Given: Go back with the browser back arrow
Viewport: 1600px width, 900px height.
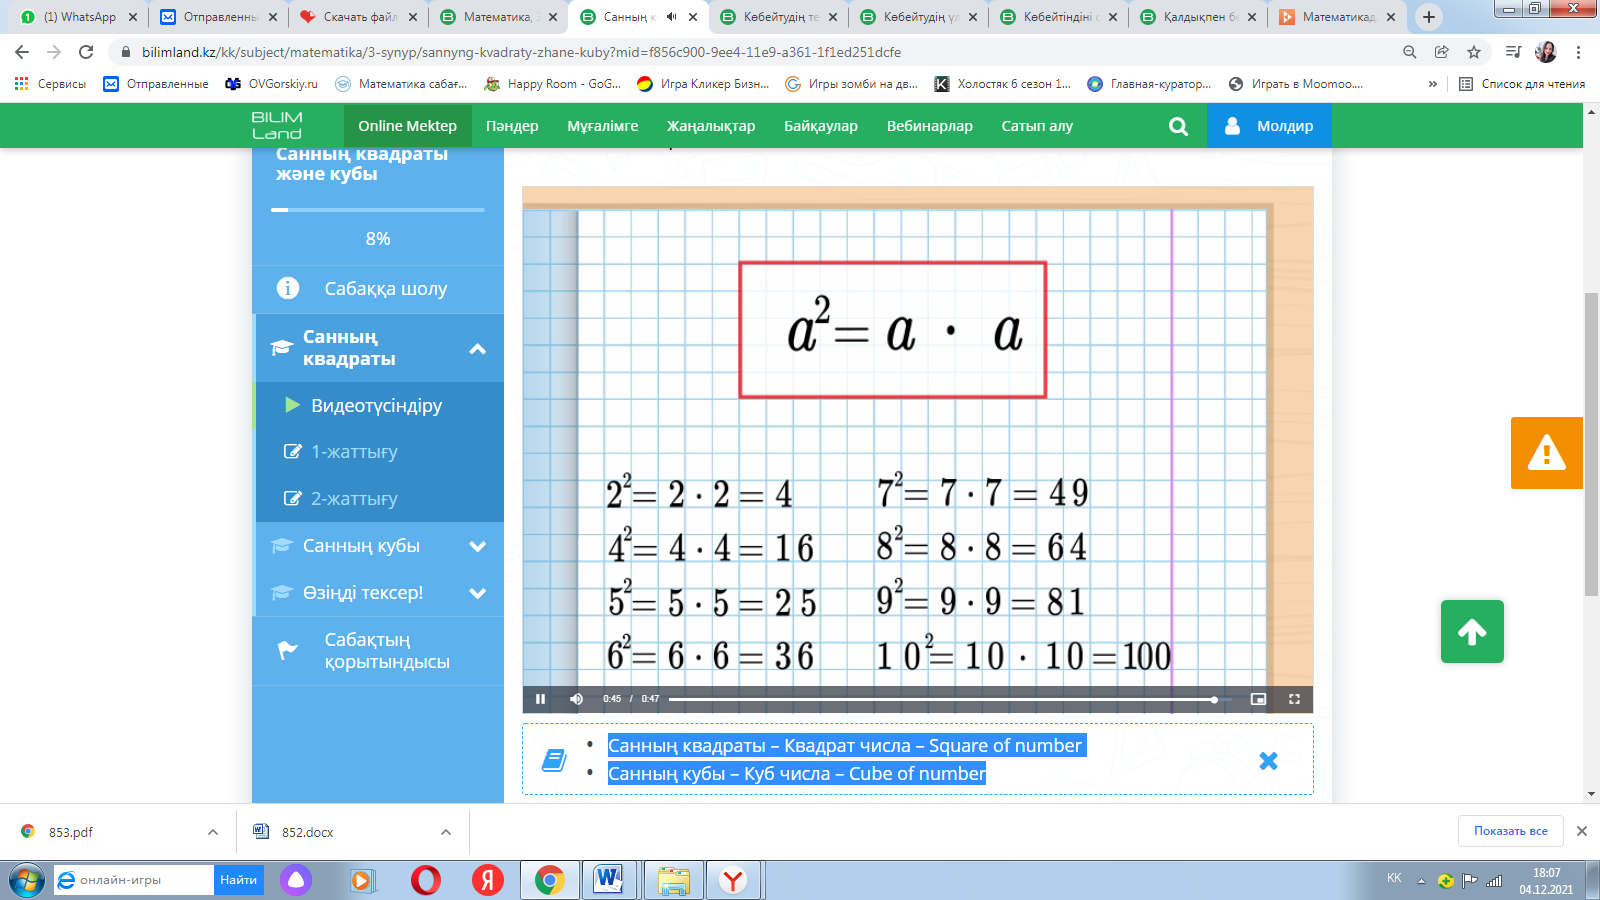Looking at the screenshot, I should [x=22, y=52].
